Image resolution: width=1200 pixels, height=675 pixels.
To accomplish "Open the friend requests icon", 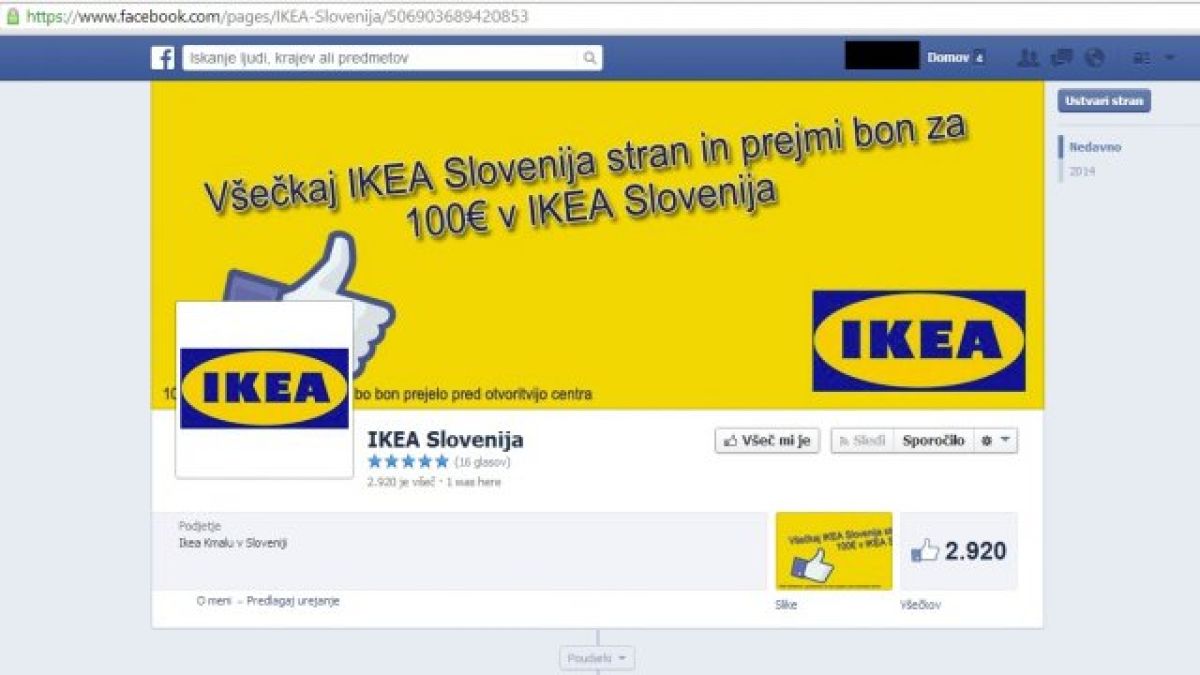I will [x=1027, y=58].
